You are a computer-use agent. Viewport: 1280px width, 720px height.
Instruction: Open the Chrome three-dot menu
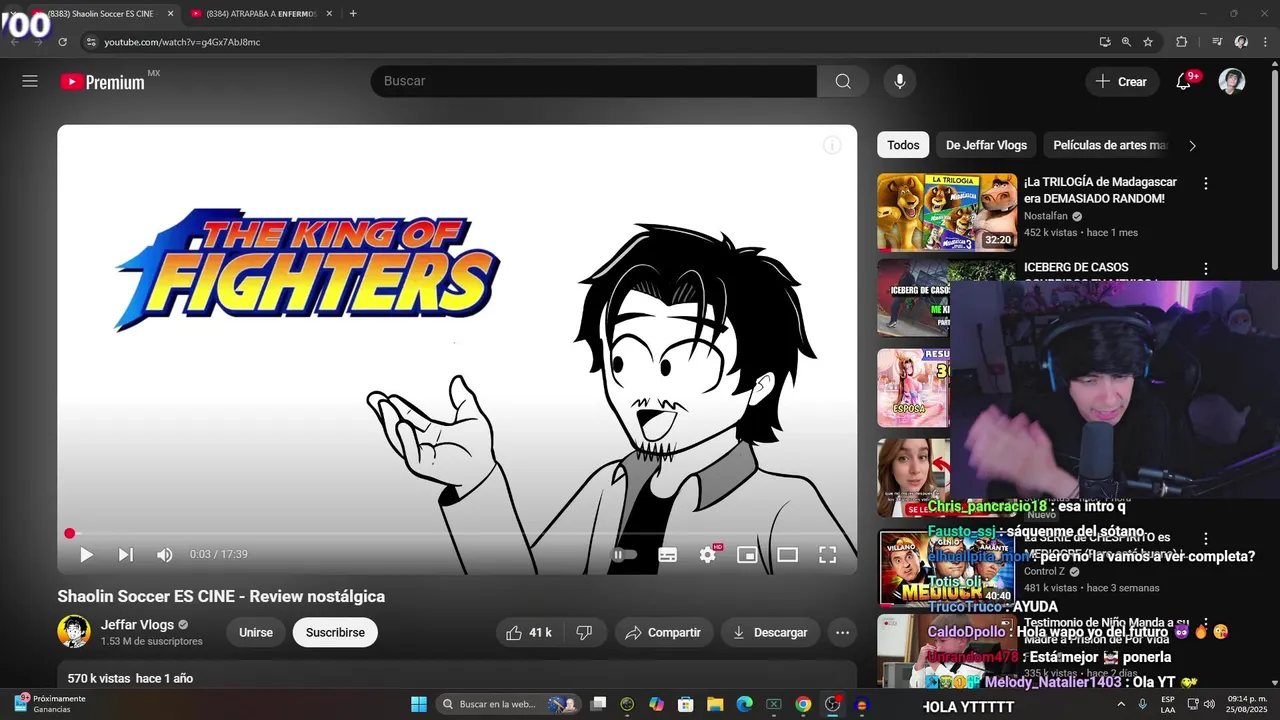pos(1265,42)
